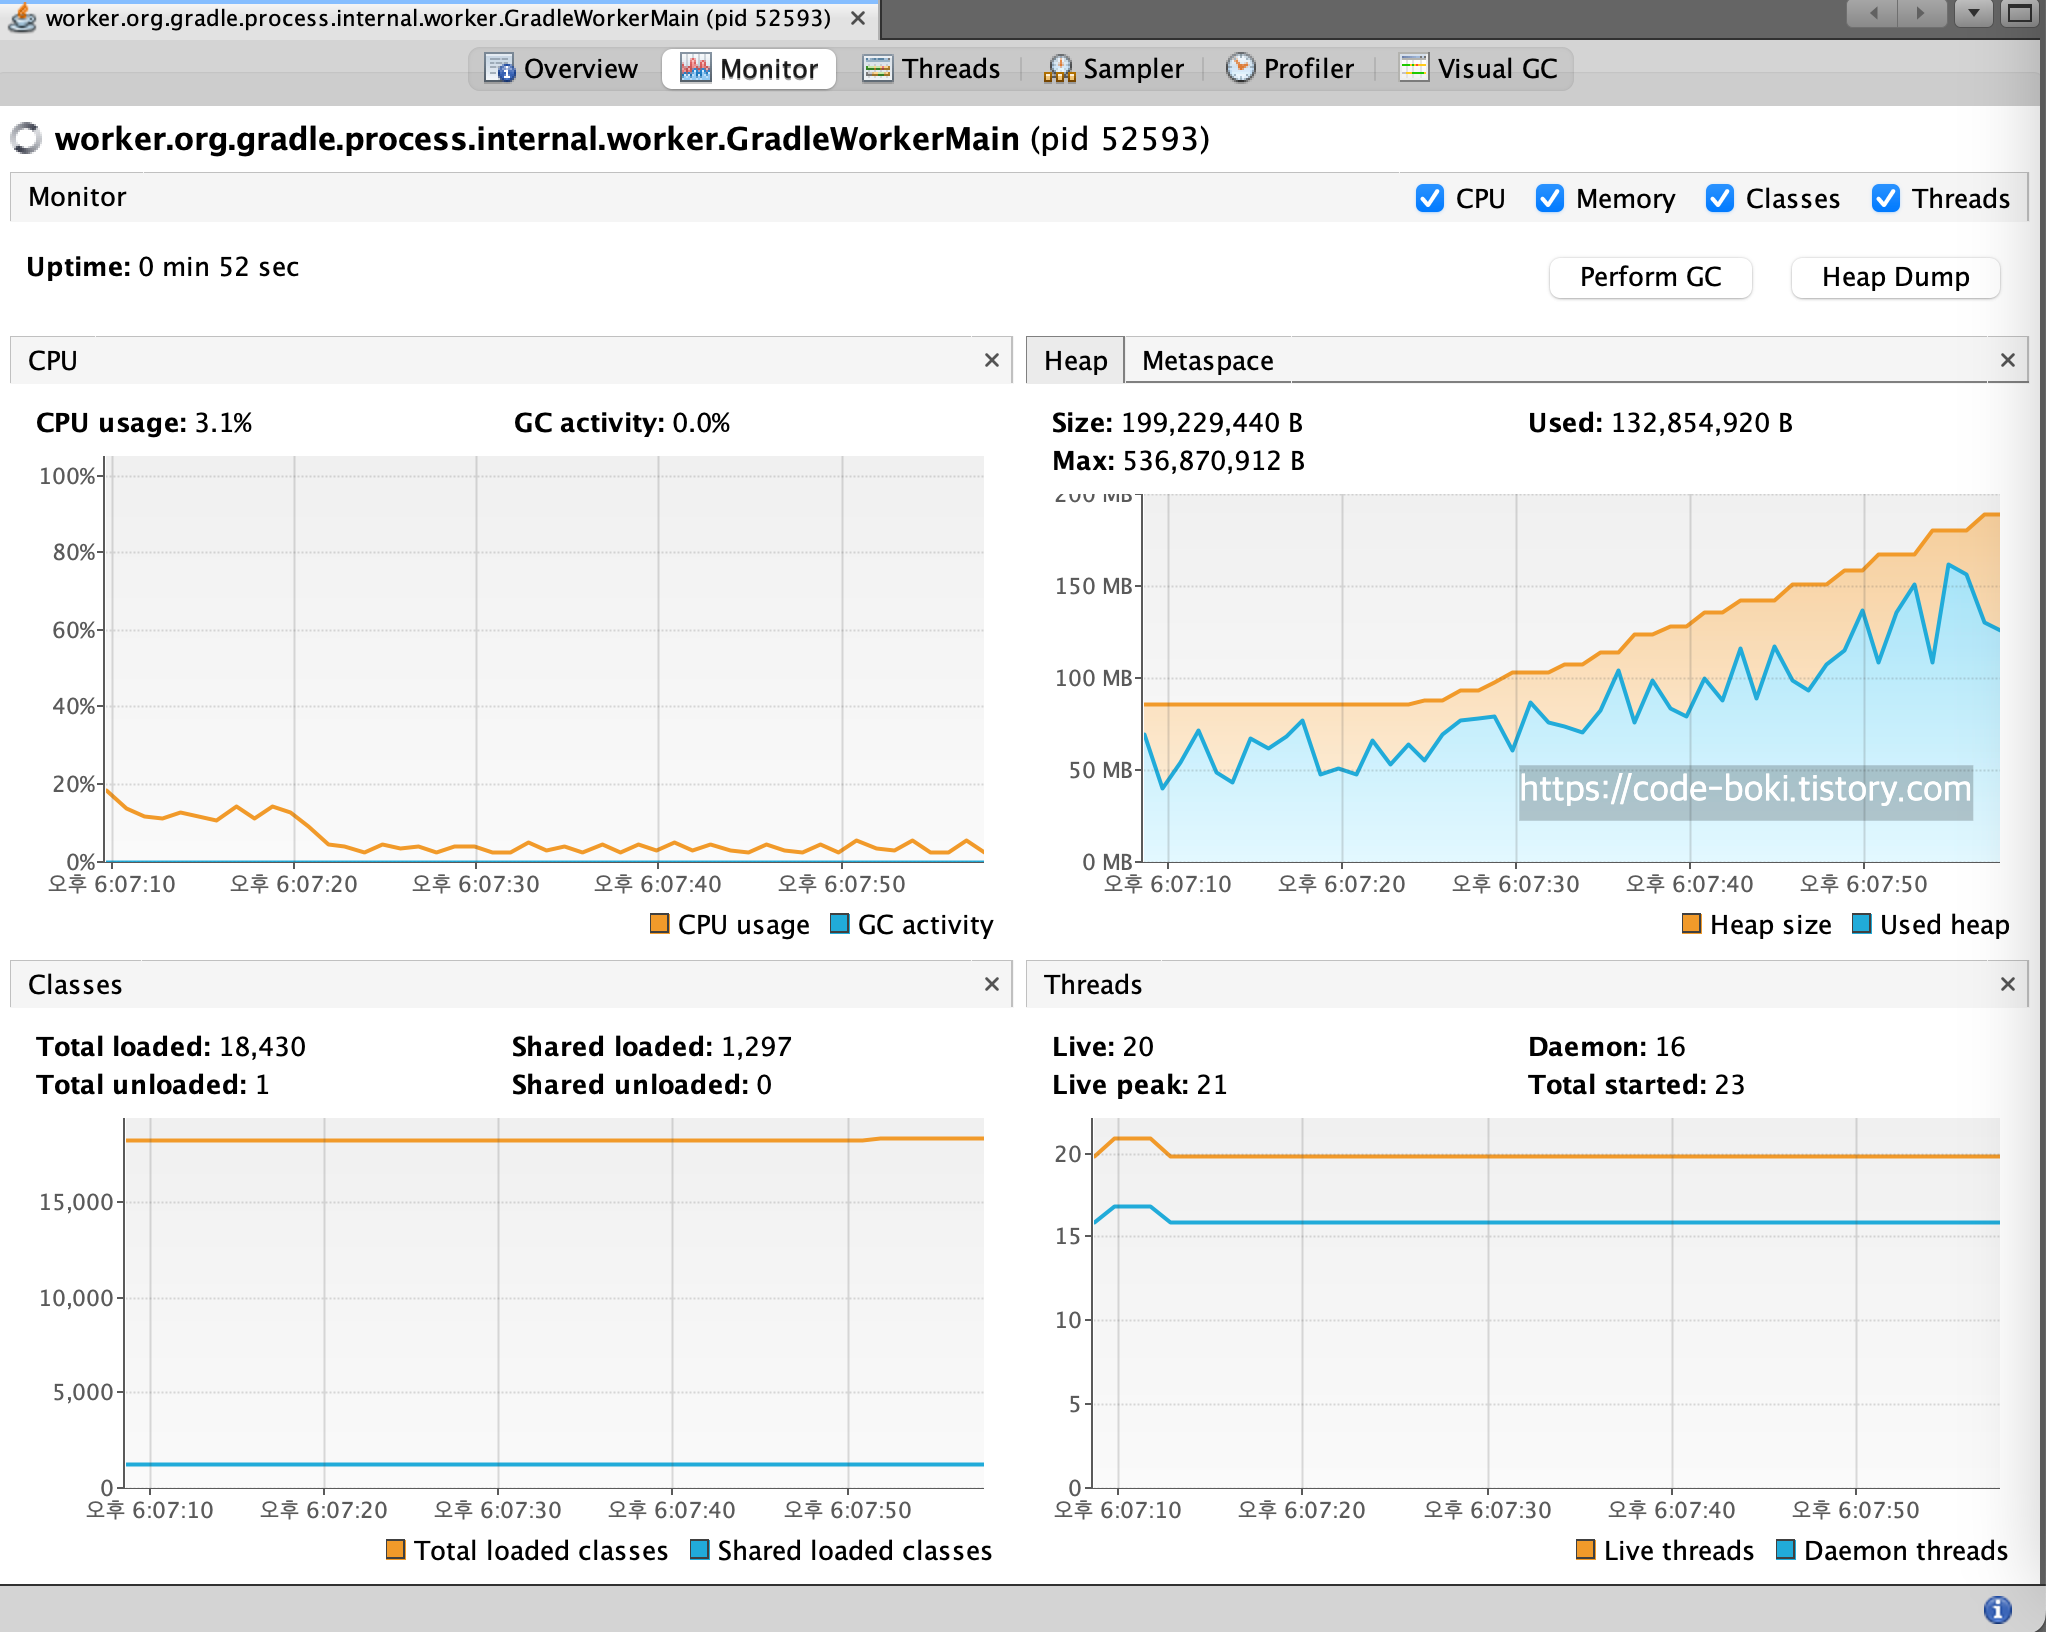Close the Threads graph panel

[x=2007, y=984]
